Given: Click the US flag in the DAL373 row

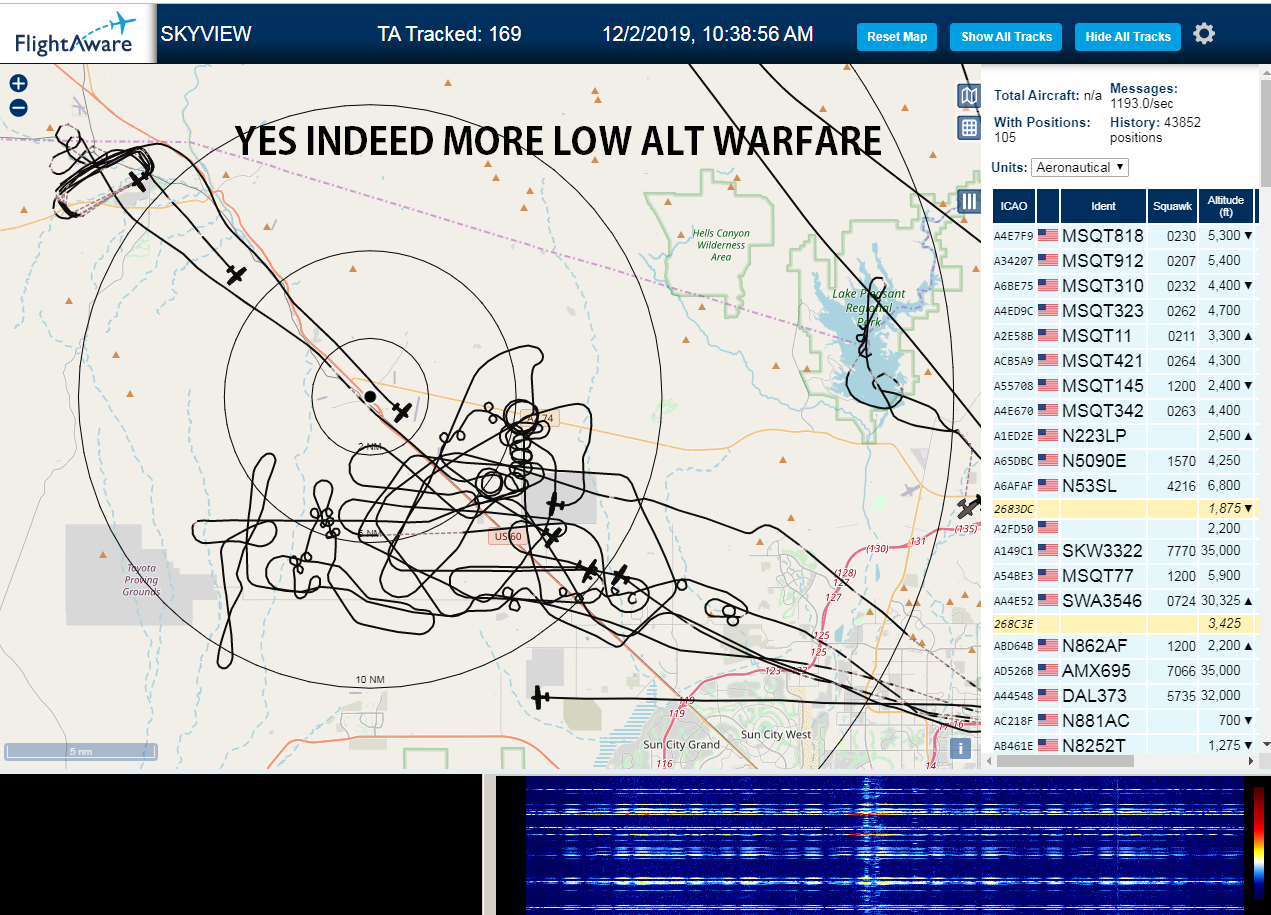Looking at the screenshot, I should 1048,696.
